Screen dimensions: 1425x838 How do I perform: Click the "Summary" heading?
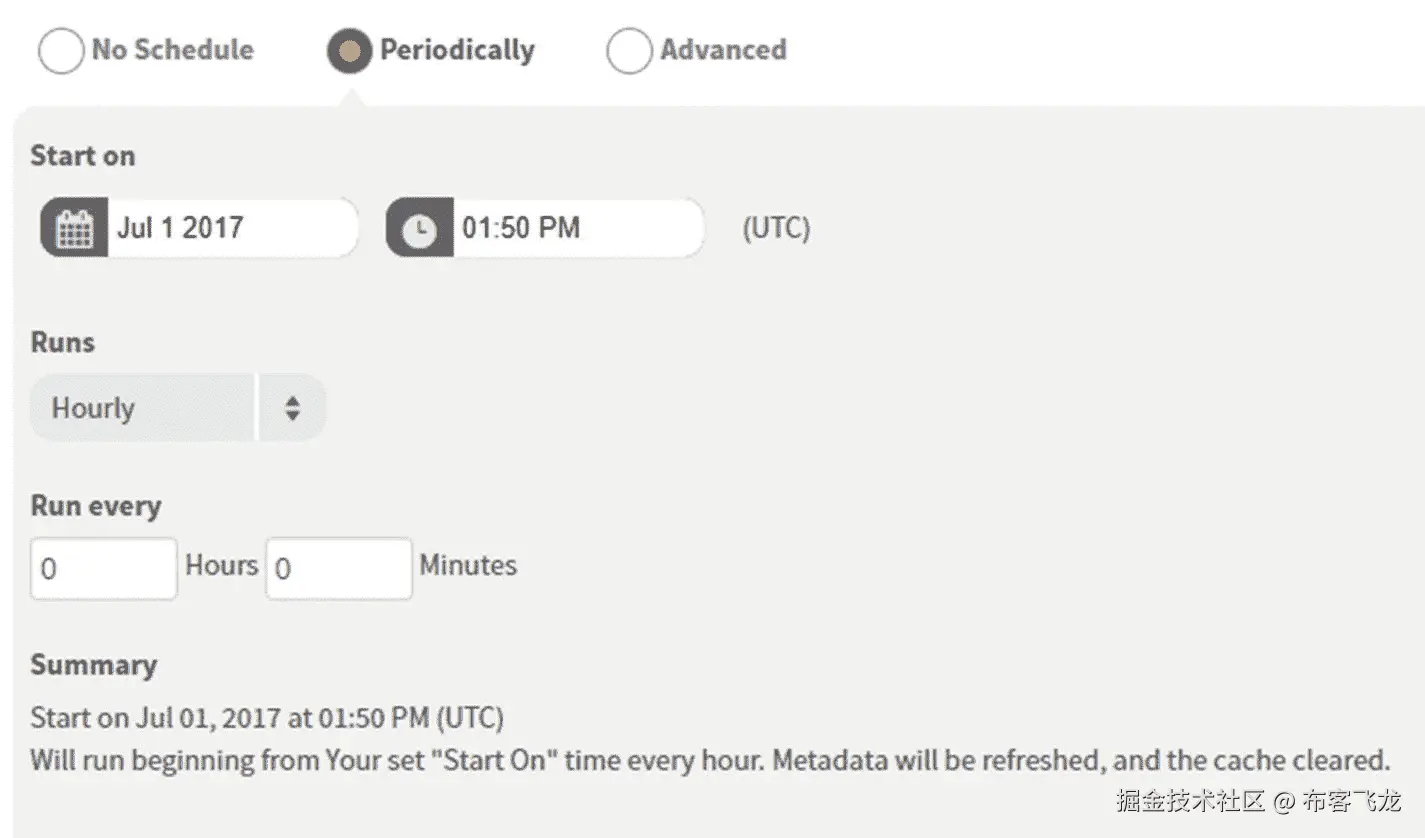pyautogui.click(x=94, y=666)
